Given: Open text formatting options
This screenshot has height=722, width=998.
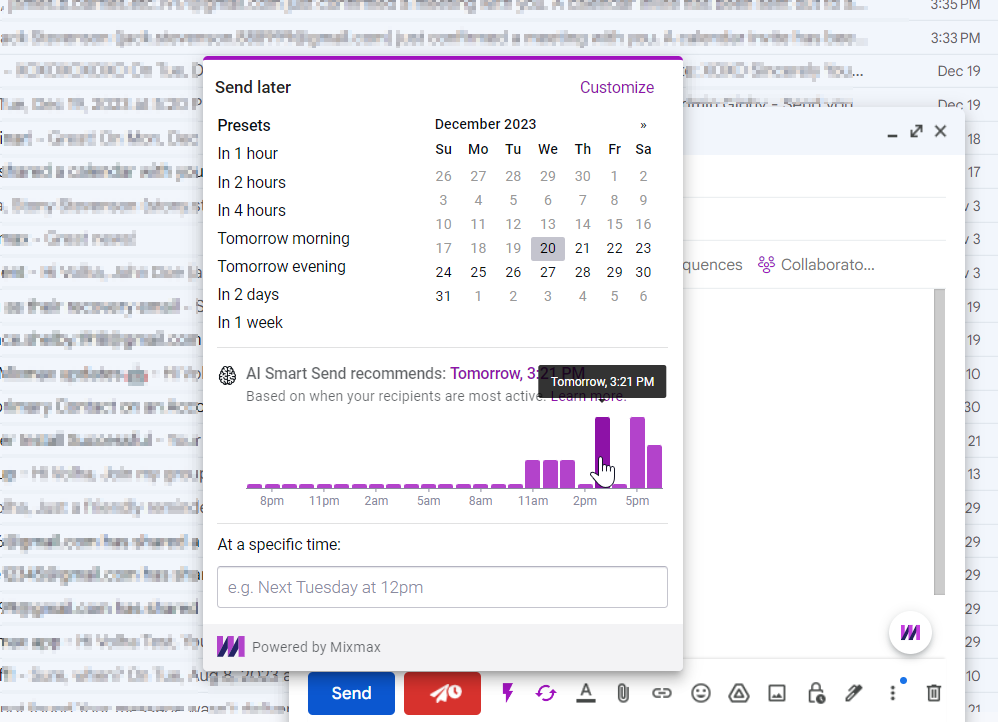Looking at the screenshot, I should [x=585, y=692].
